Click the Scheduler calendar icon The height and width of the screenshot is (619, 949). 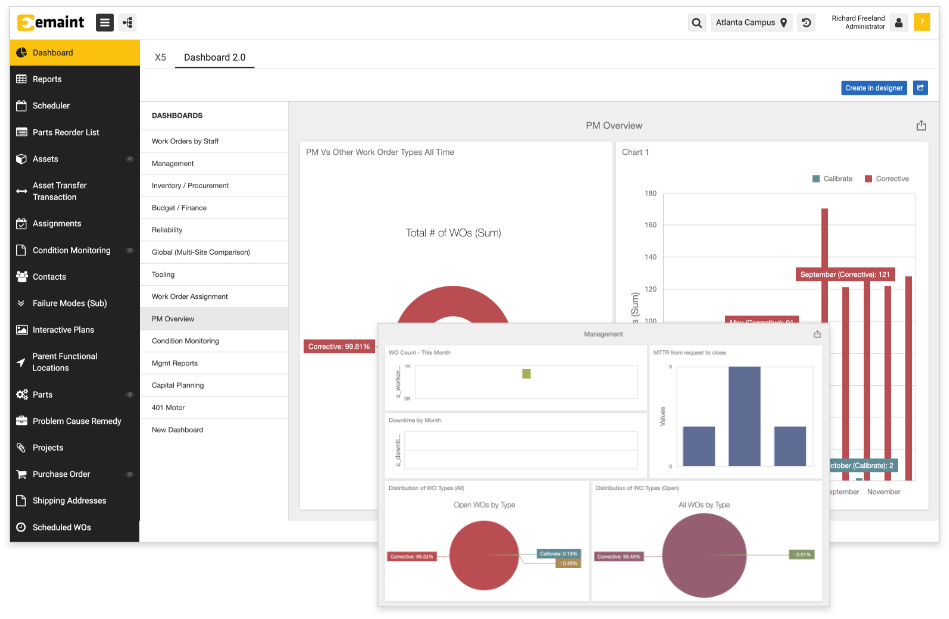coord(21,106)
